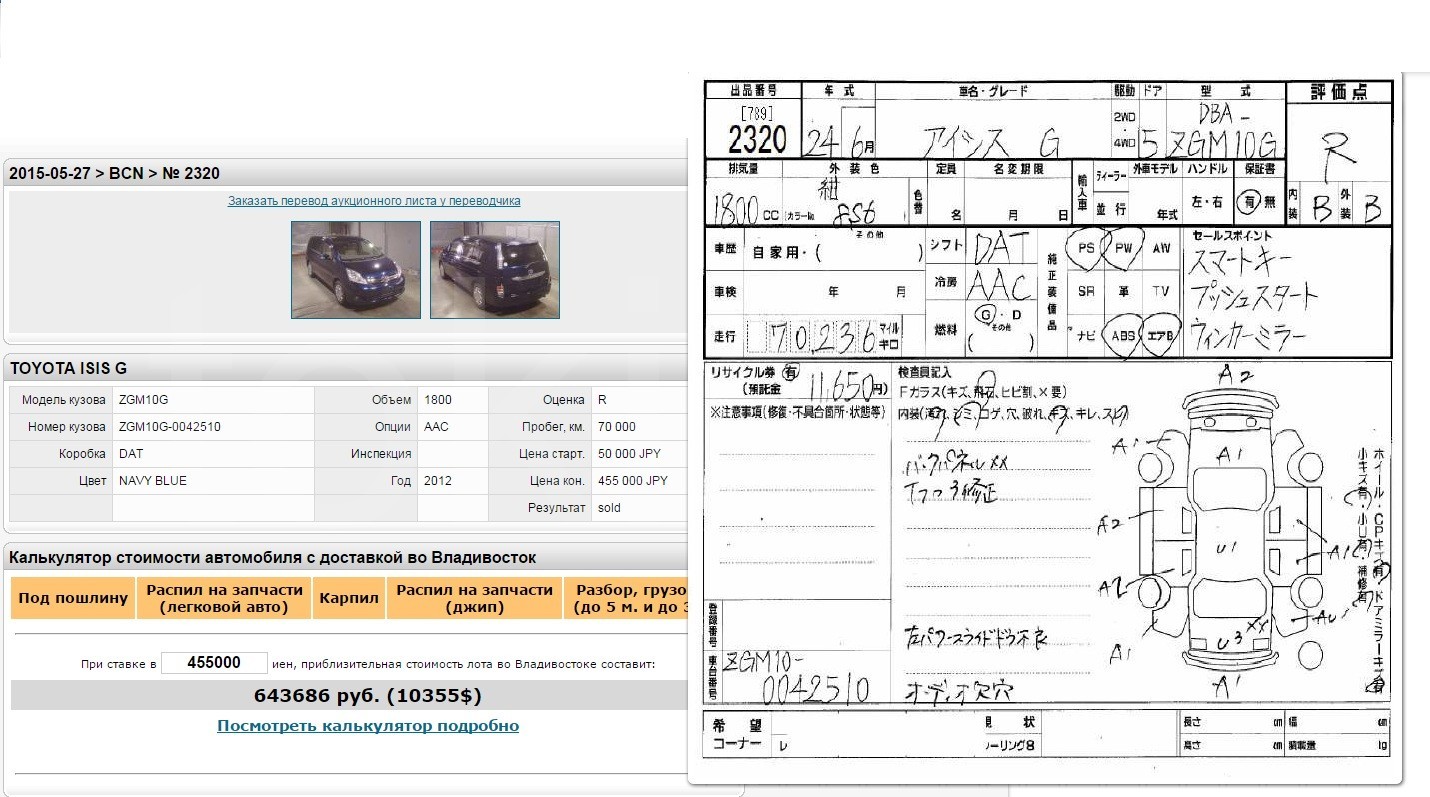Click the body model value 'ZGM10G'

pyautogui.click(x=144, y=400)
